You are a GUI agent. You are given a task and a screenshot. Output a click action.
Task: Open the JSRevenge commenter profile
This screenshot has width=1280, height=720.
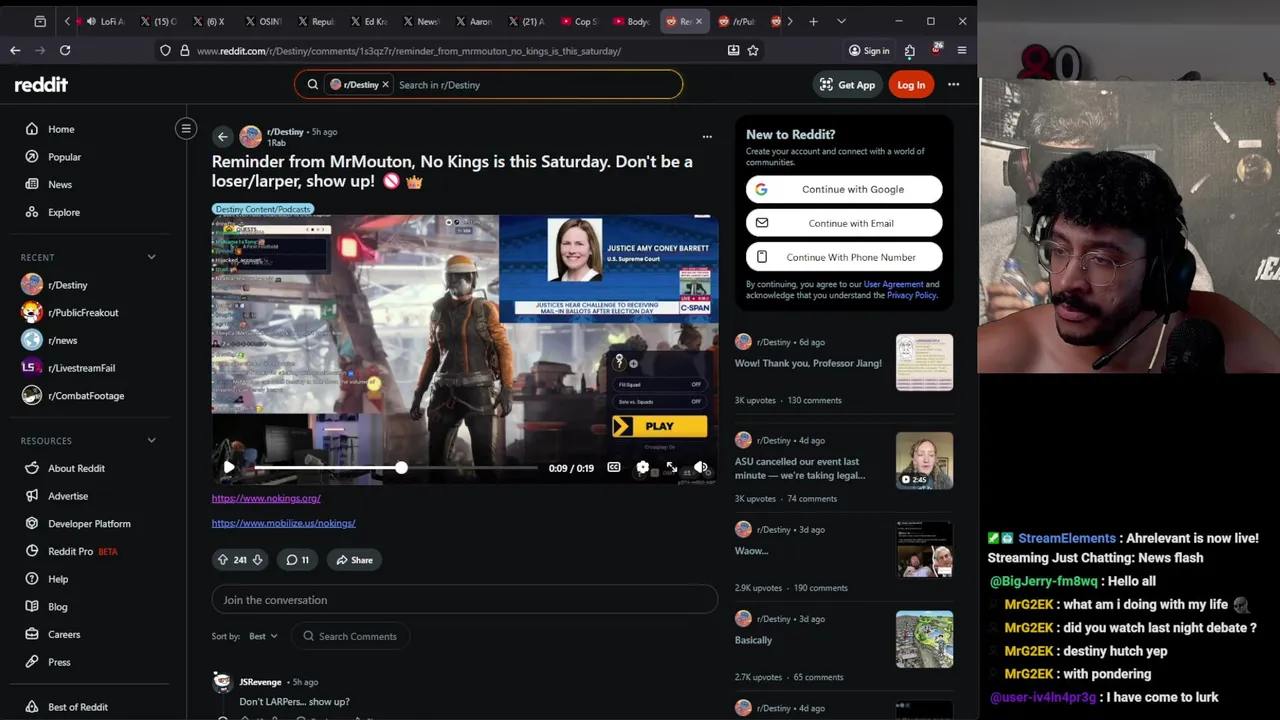[x=260, y=682]
